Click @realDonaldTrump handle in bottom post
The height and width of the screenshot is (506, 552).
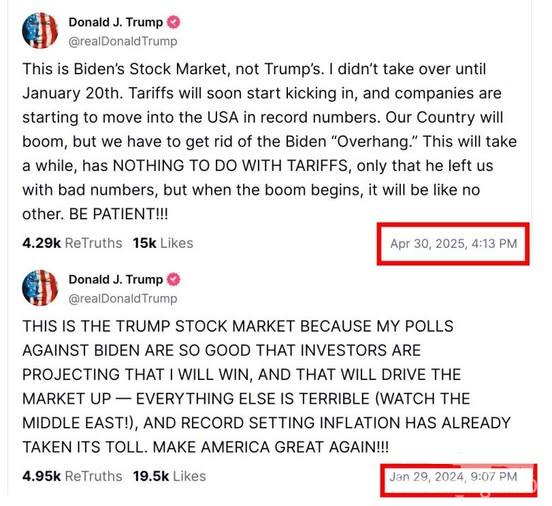coord(123,299)
